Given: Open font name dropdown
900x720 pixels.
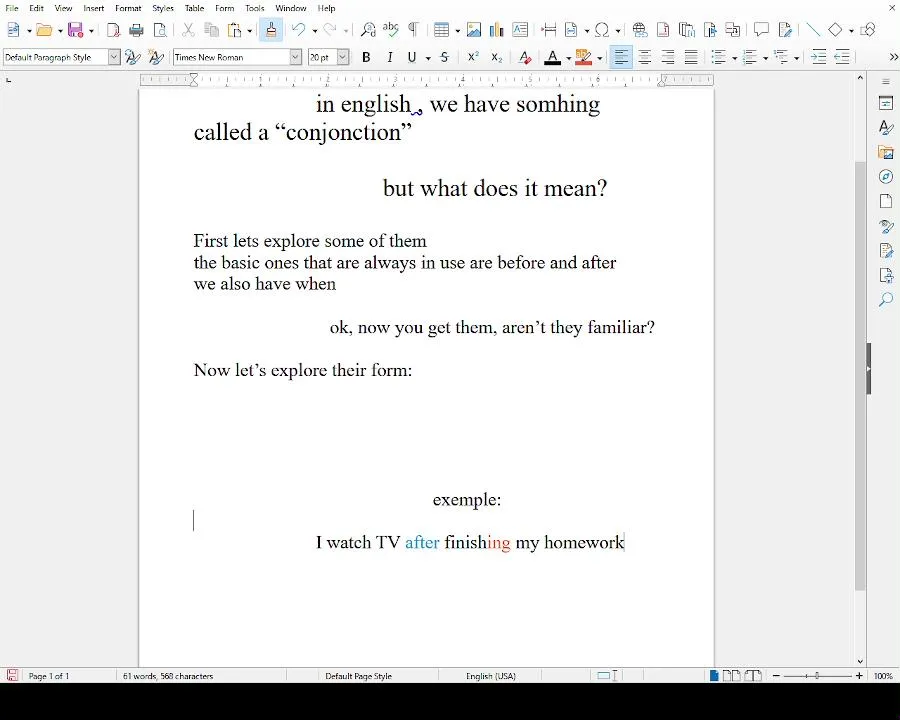Looking at the screenshot, I should (295, 57).
